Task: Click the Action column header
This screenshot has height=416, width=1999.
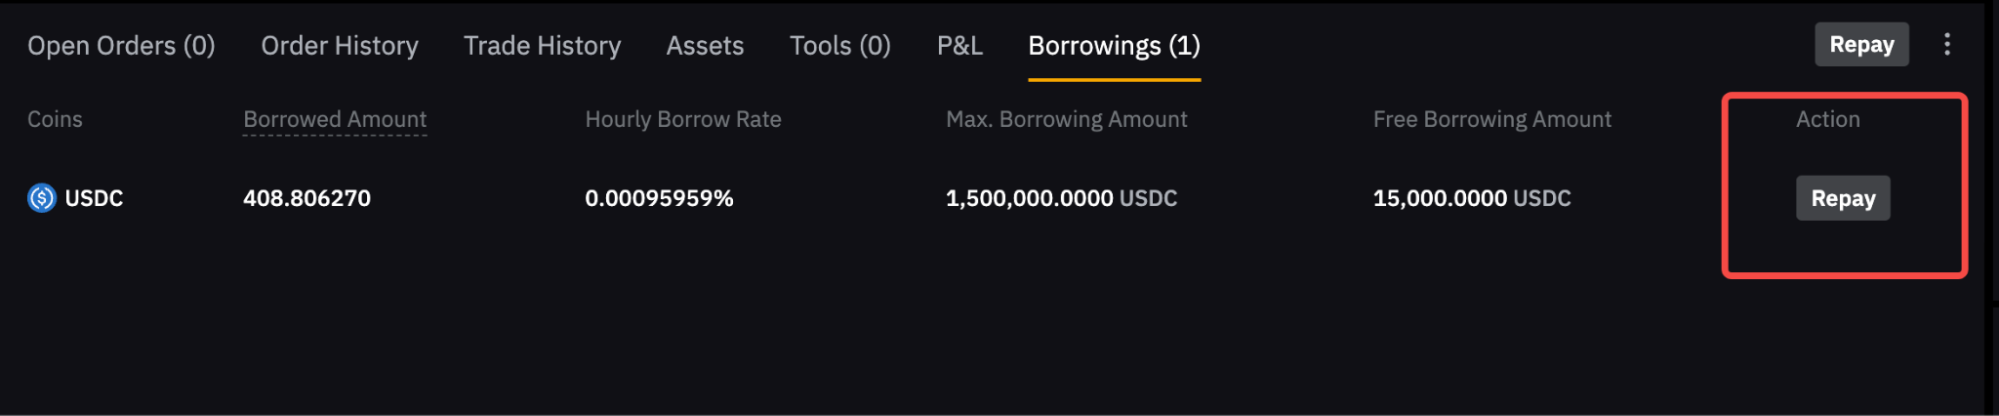Action: [1827, 119]
